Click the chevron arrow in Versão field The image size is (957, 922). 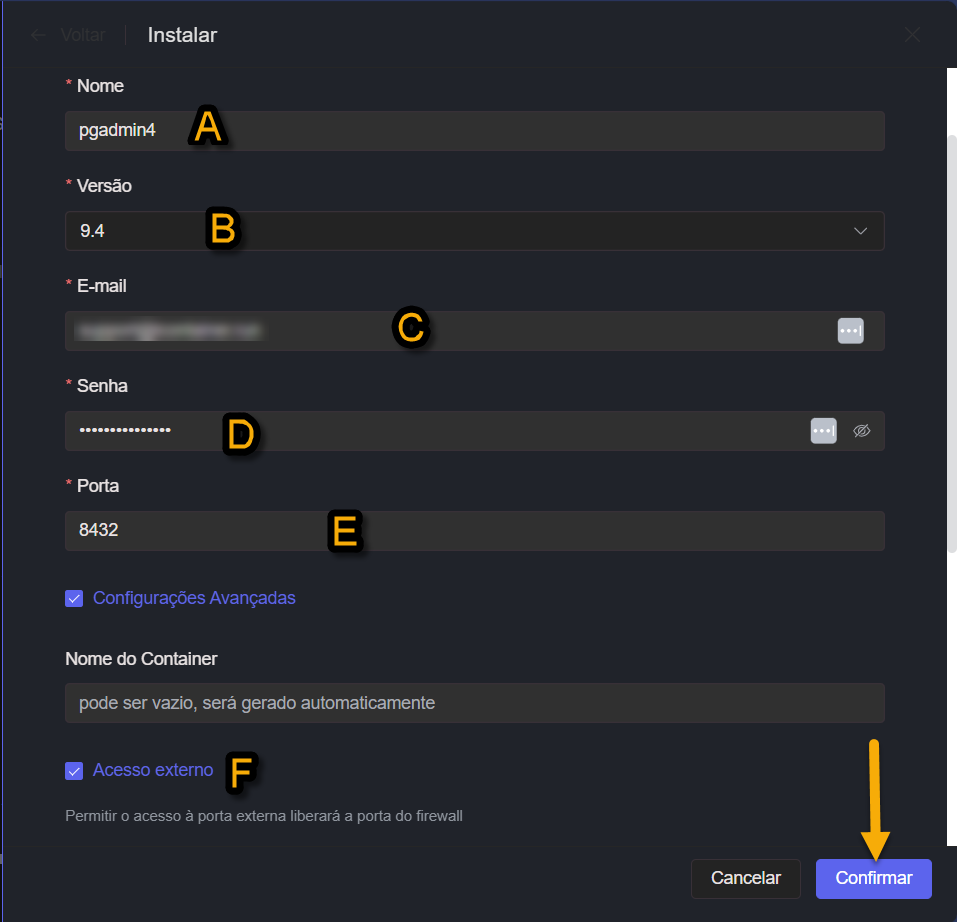click(861, 231)
